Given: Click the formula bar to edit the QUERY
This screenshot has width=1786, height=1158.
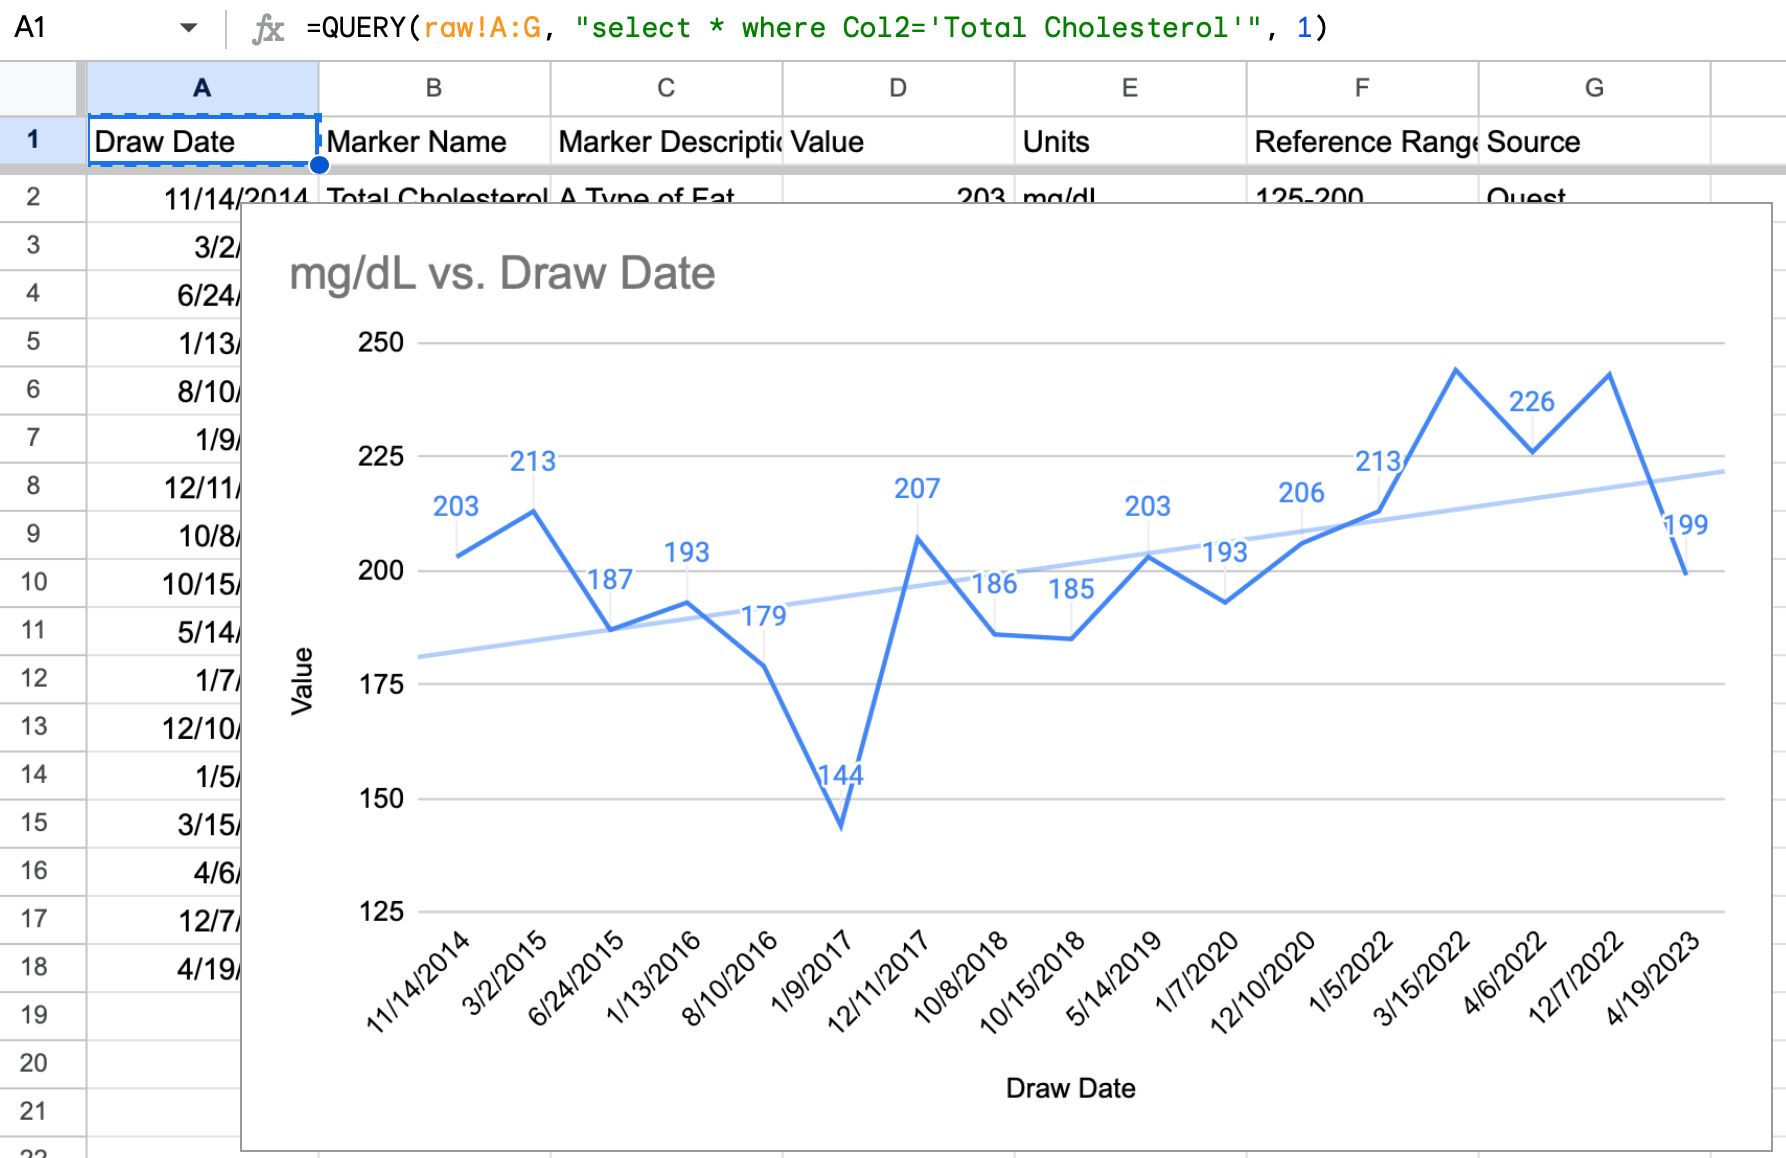Looking at the screenshot, I should tap(800, 27).
